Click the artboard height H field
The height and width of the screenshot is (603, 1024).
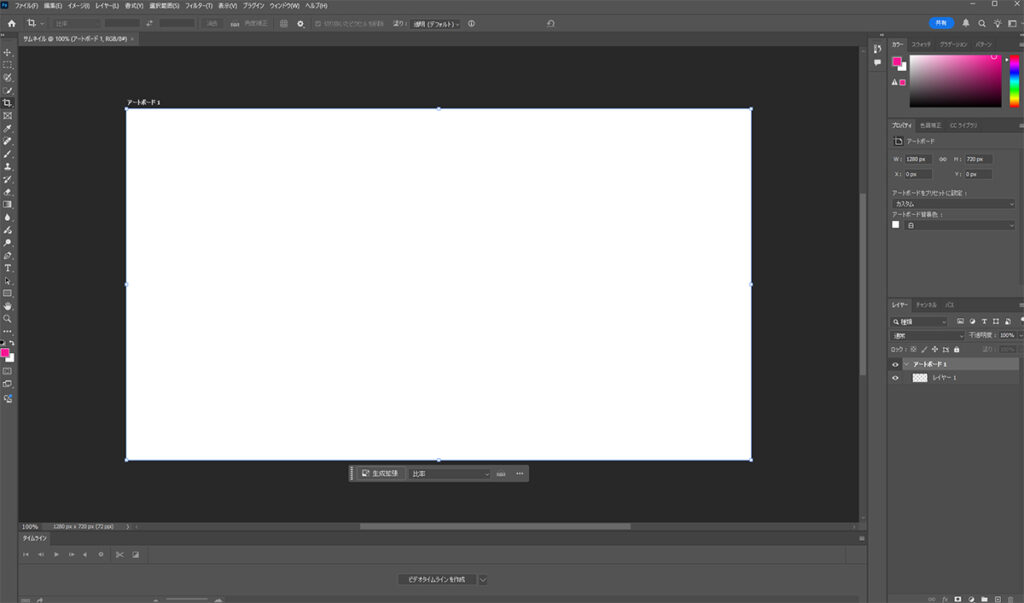(x=979, y=159)
